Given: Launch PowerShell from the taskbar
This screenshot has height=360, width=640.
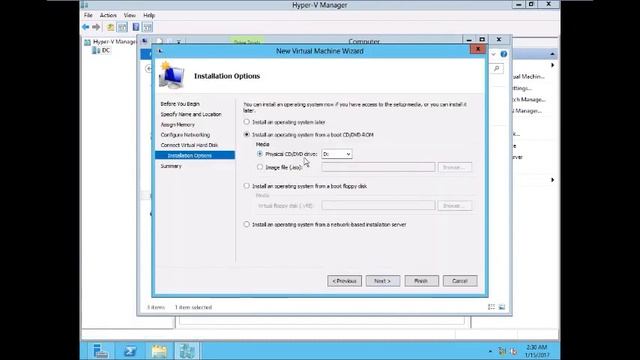Looking at the screenshot, I should pyautogui.click(x=130, y=351).
